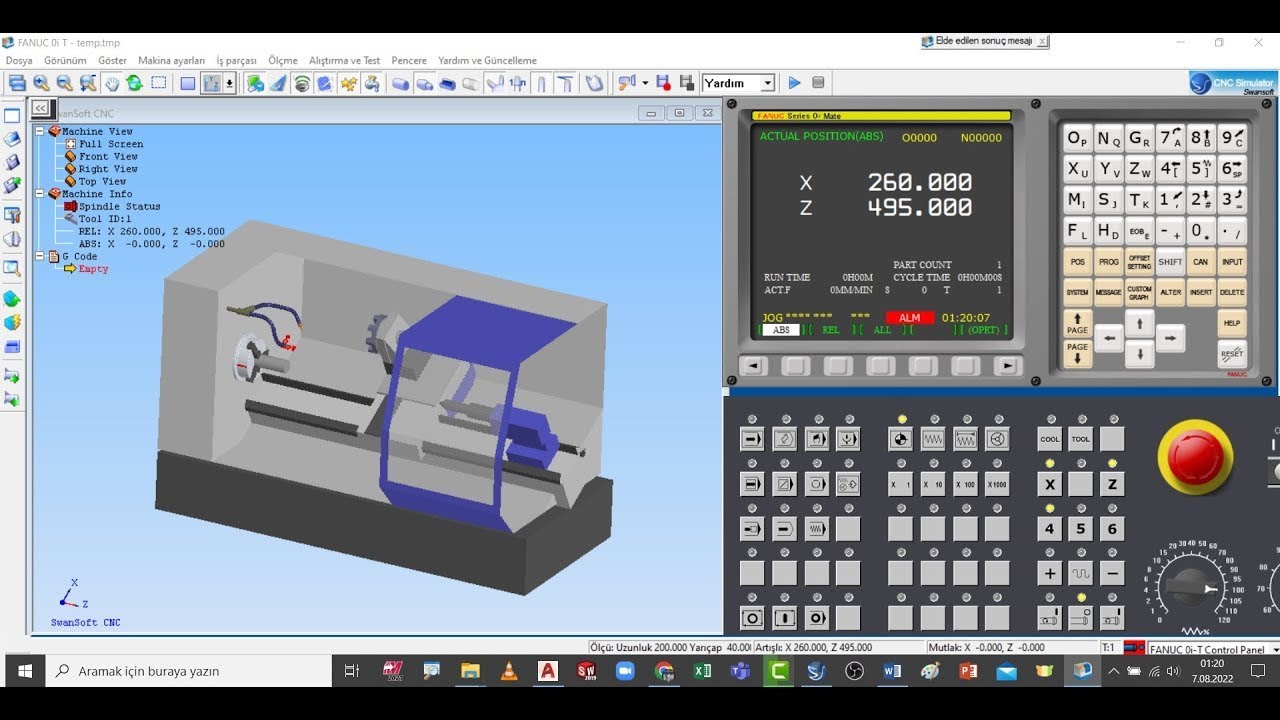Click the stop icon beside run
This screenshot has height=720, width=1280.
(x=818, y=83)
